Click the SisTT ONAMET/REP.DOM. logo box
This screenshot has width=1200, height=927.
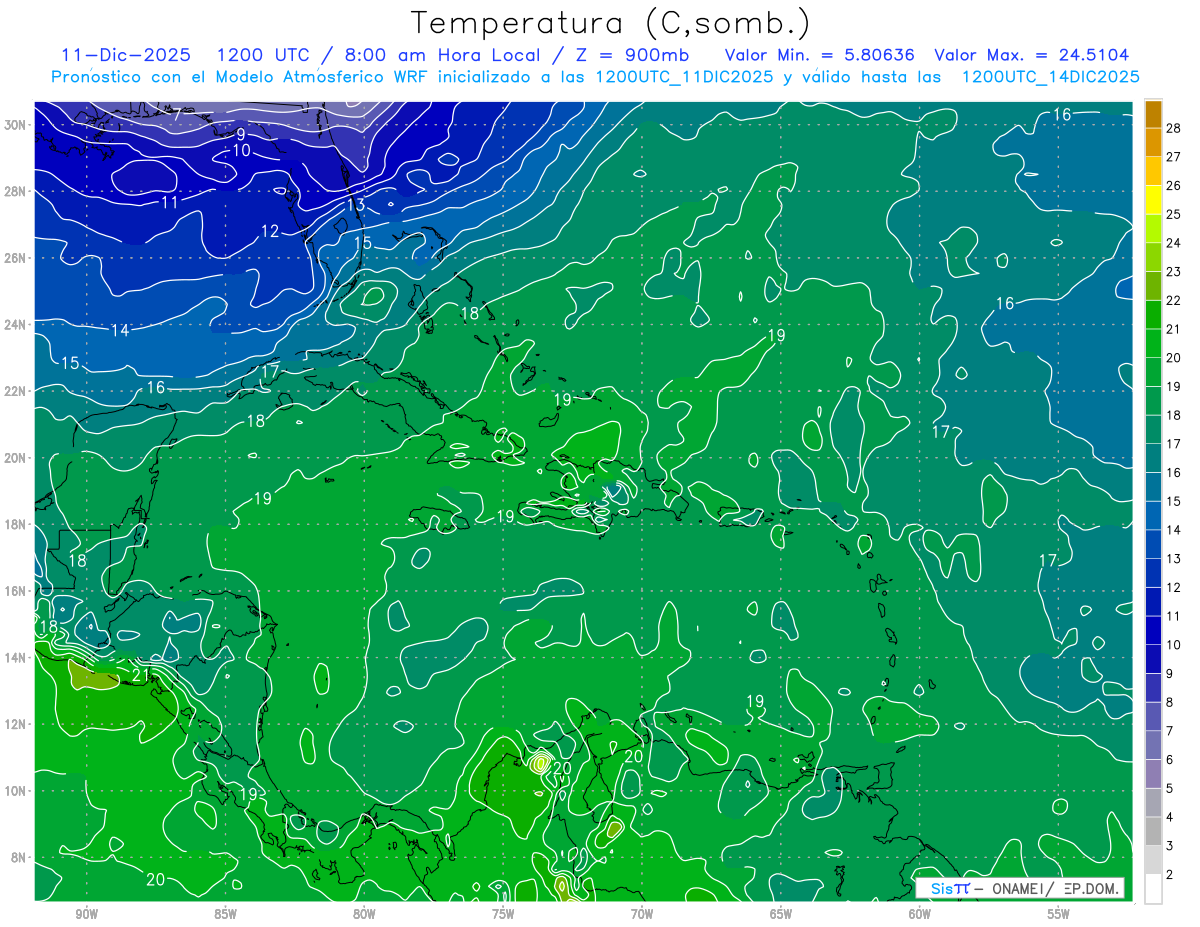[1020, 888]
